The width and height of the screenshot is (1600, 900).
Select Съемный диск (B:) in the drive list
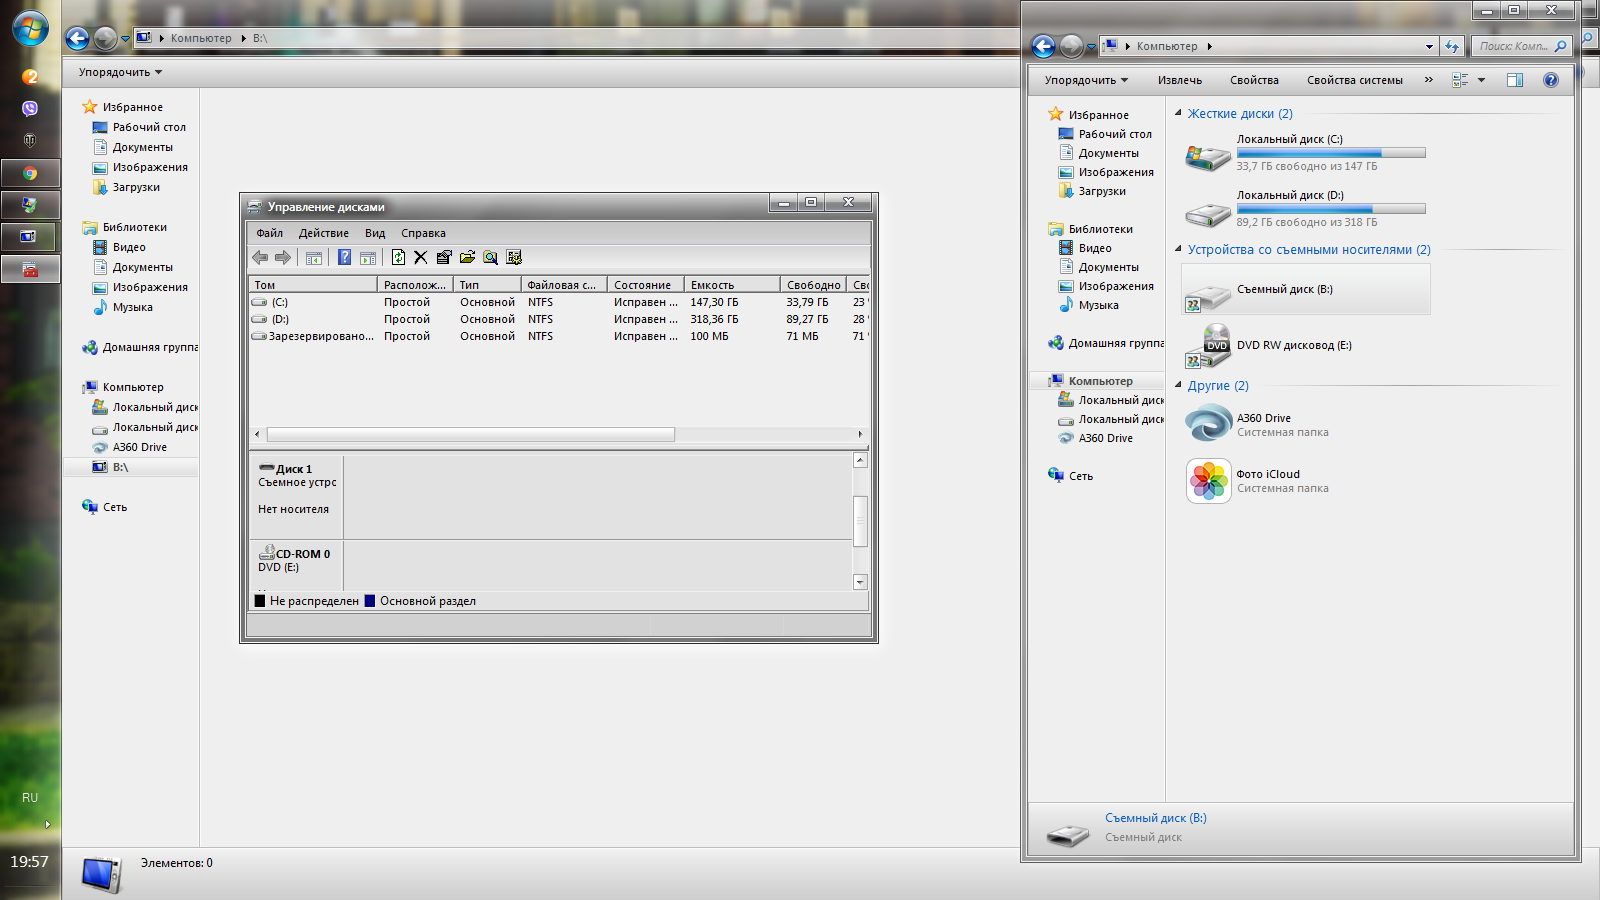coord(1284,290)
